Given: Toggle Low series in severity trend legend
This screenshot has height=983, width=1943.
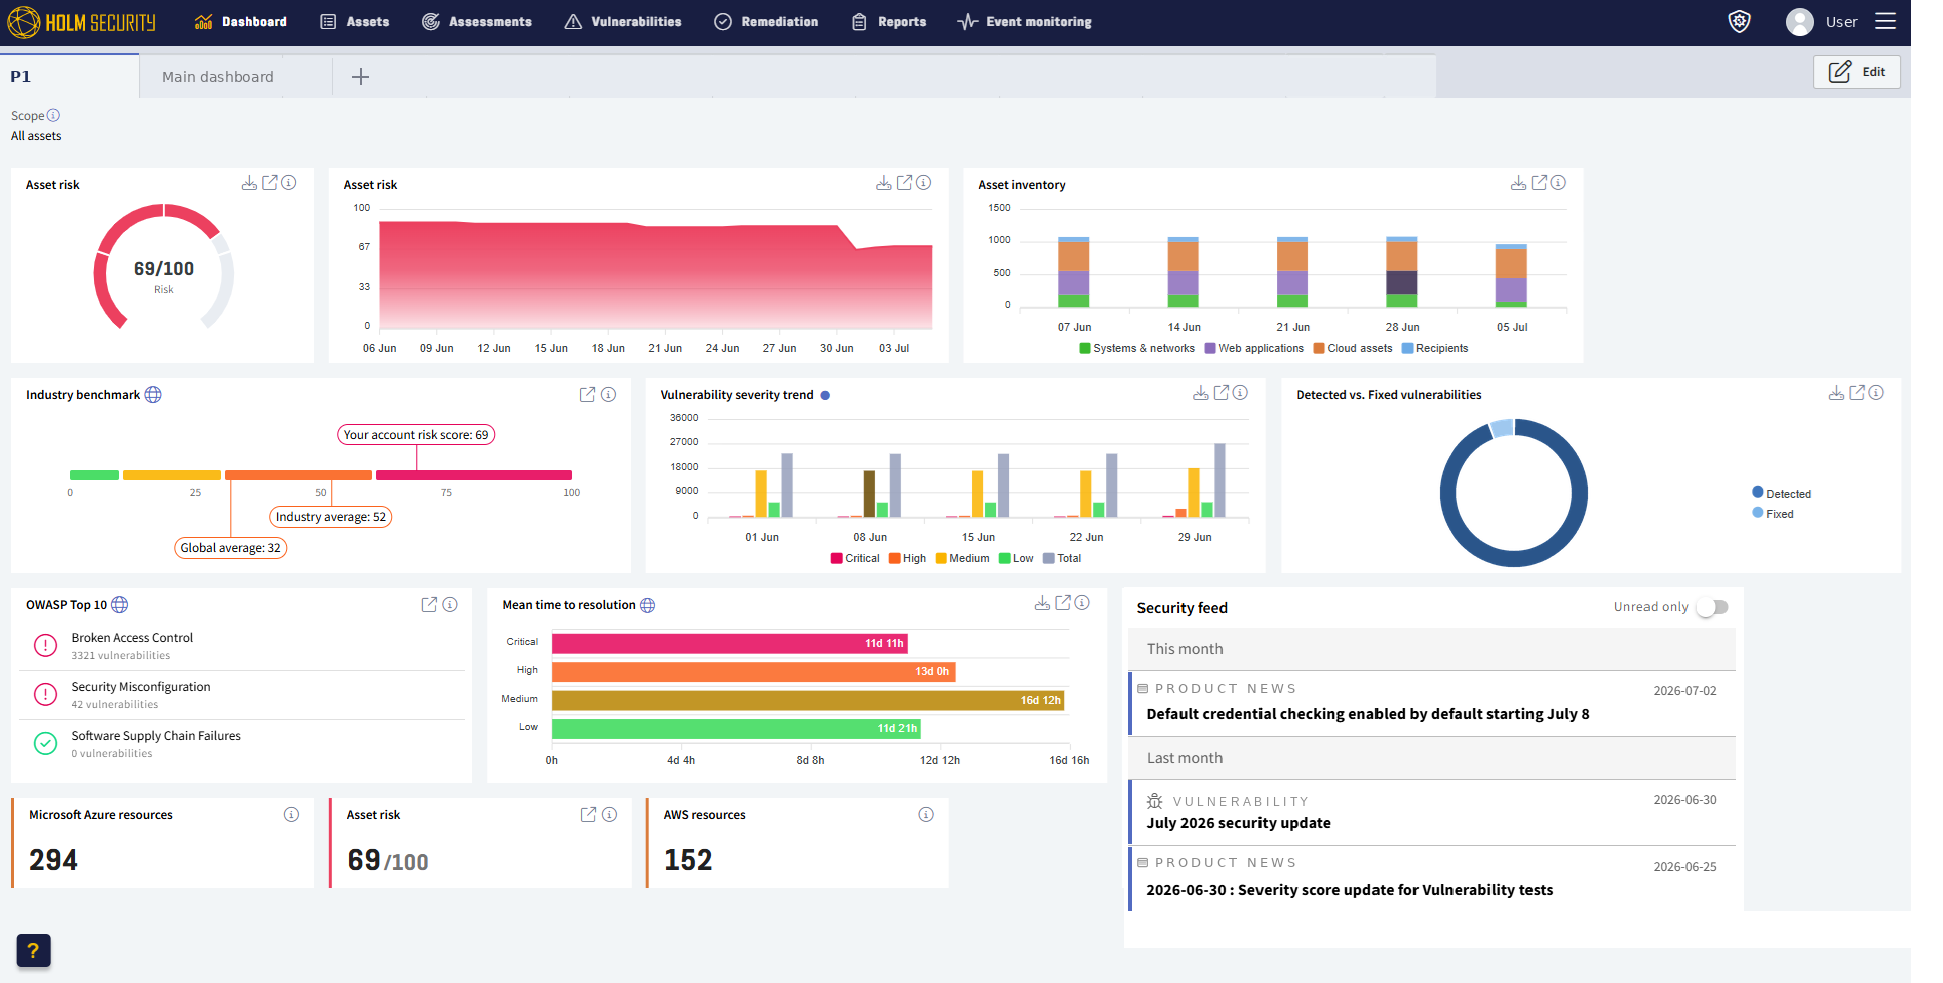Looking at the screenshot, I should point(1016,559).
